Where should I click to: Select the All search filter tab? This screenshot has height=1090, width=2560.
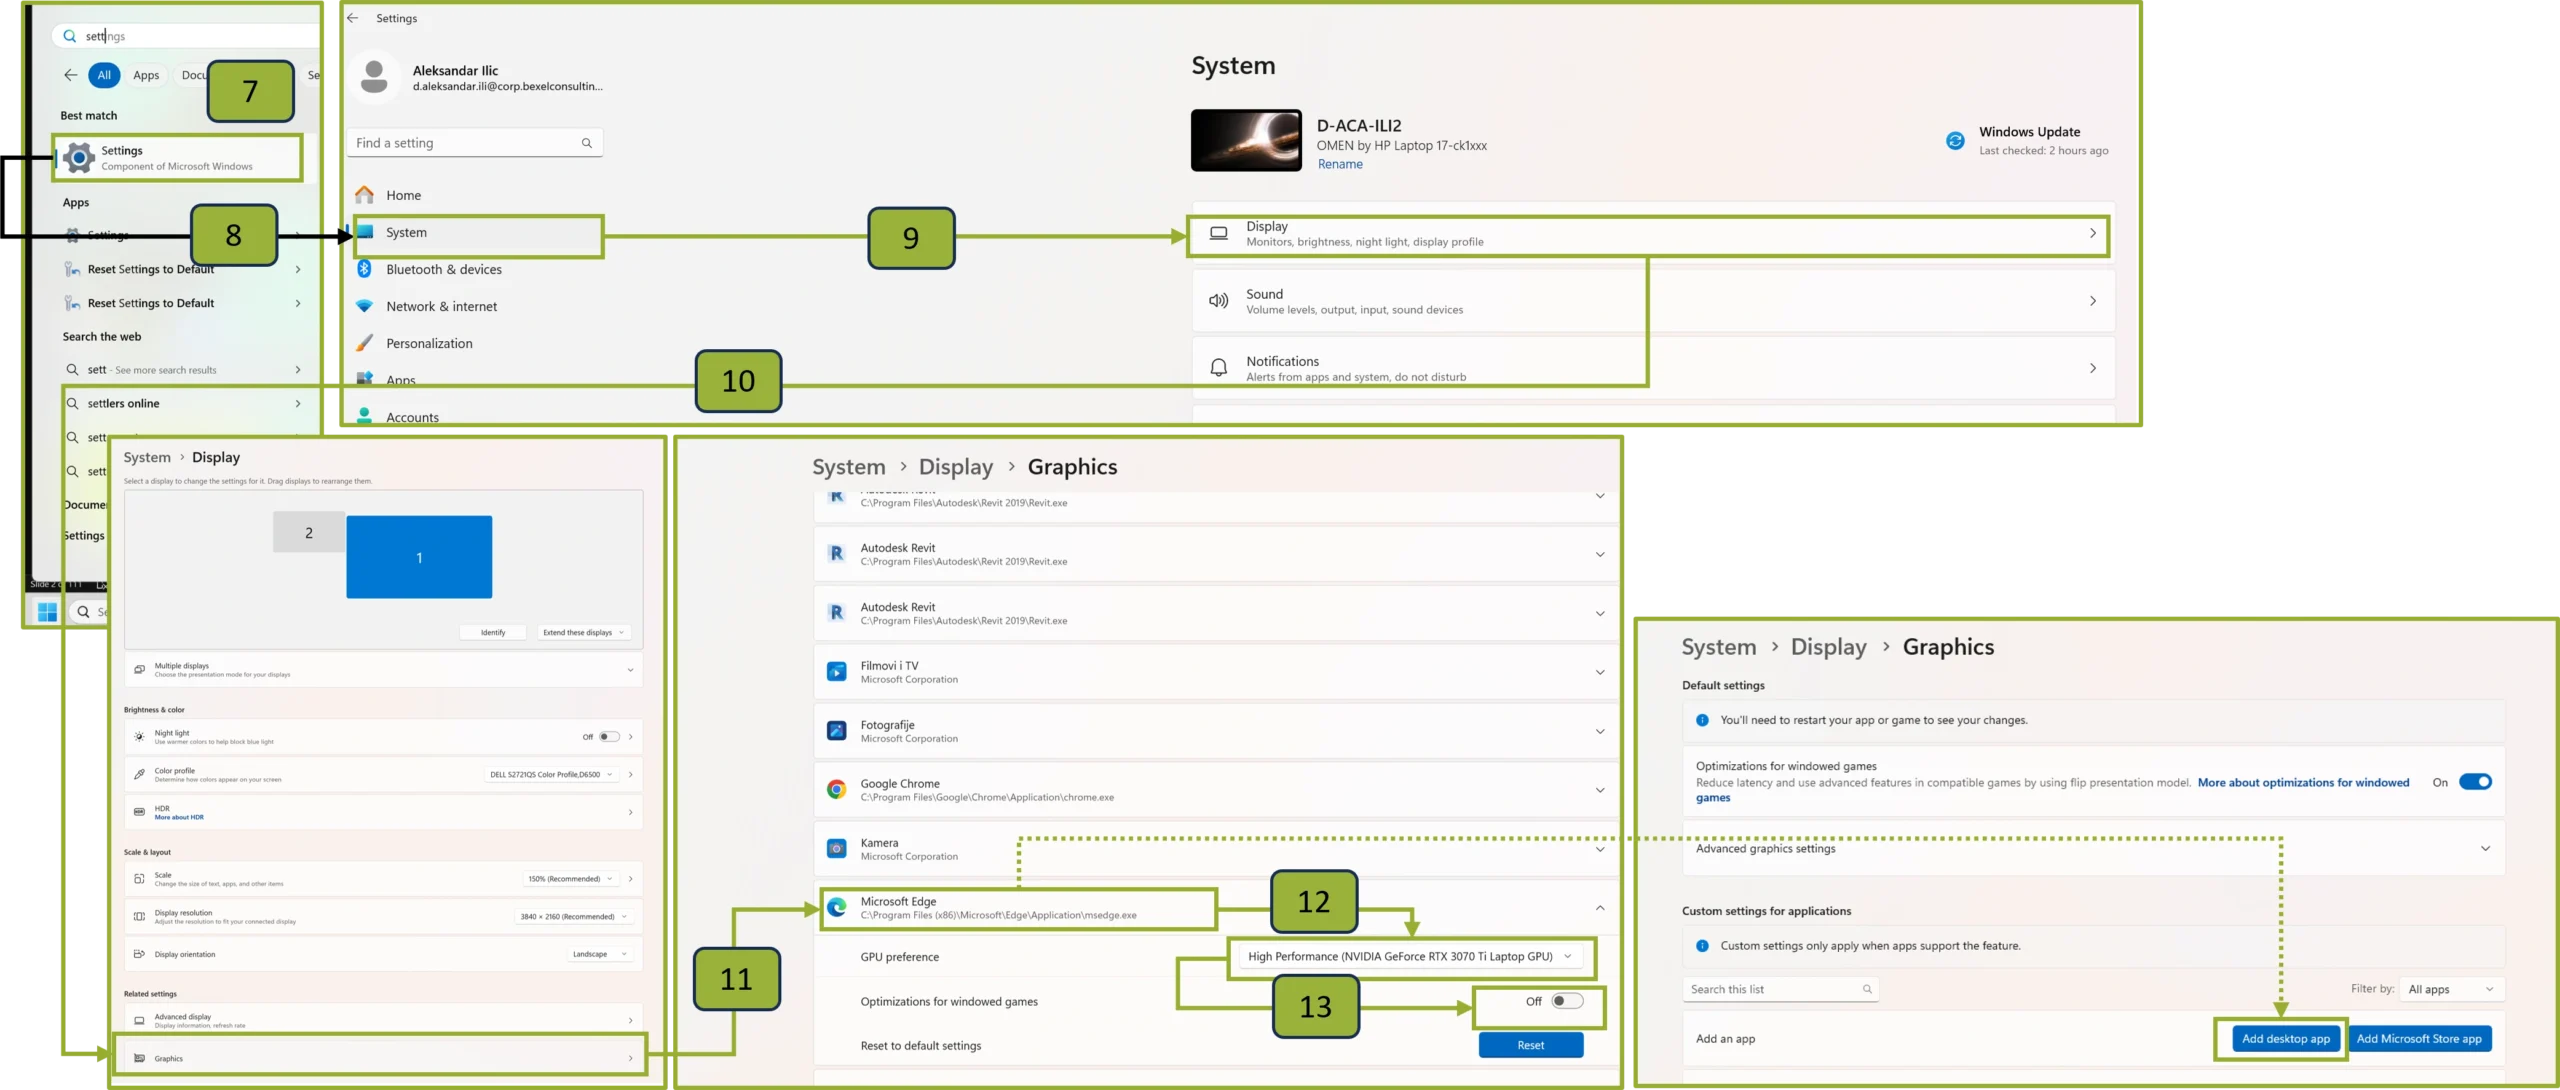tap(104, 75)
